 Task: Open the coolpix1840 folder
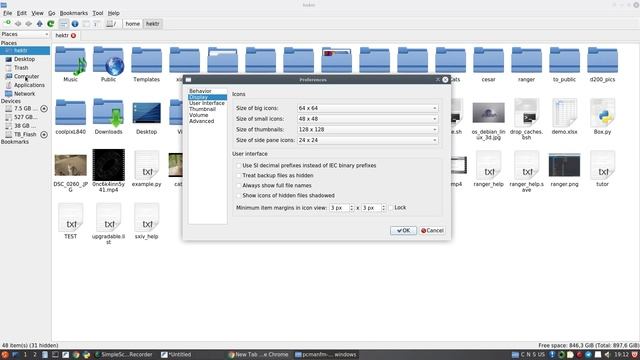point(71,116)
